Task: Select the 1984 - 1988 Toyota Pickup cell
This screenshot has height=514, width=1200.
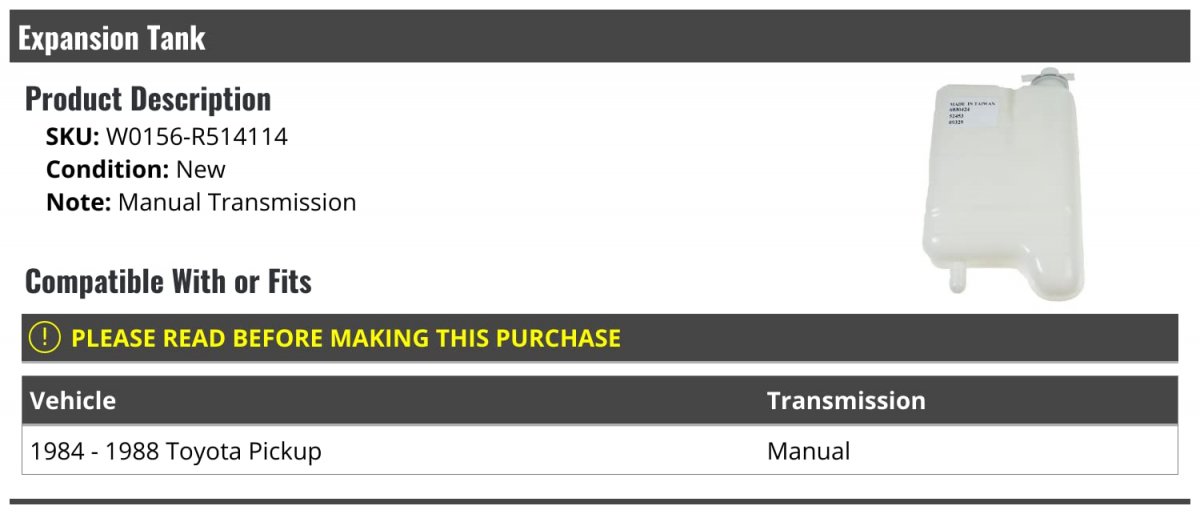Action: (x=176, y=452)
